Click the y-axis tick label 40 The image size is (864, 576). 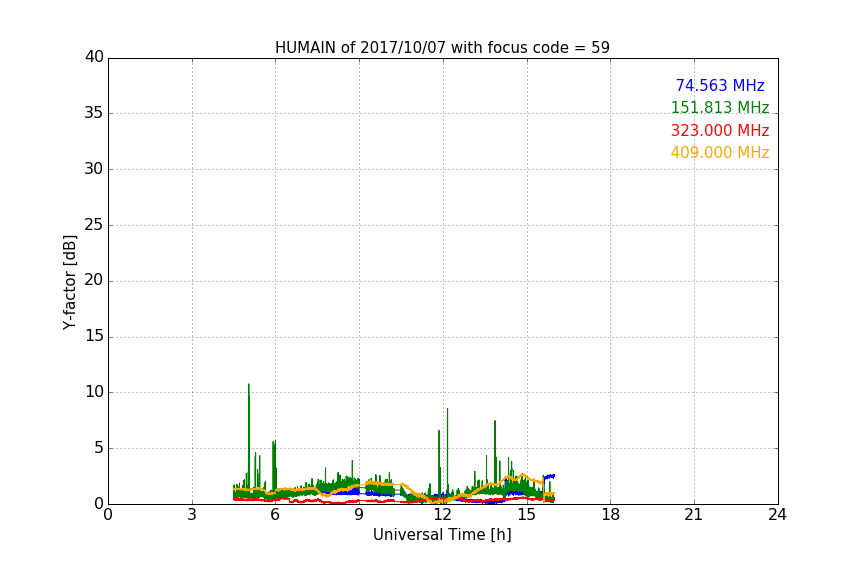click(x=94, y=57)
